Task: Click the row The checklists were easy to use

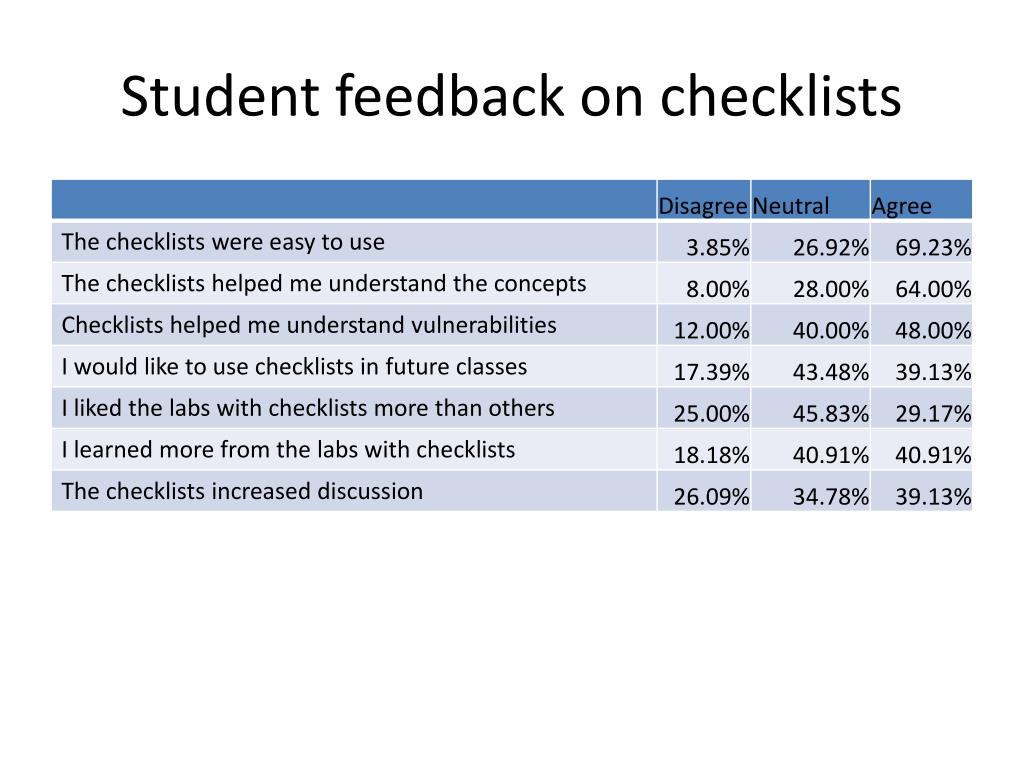Action: coord(512,242)
